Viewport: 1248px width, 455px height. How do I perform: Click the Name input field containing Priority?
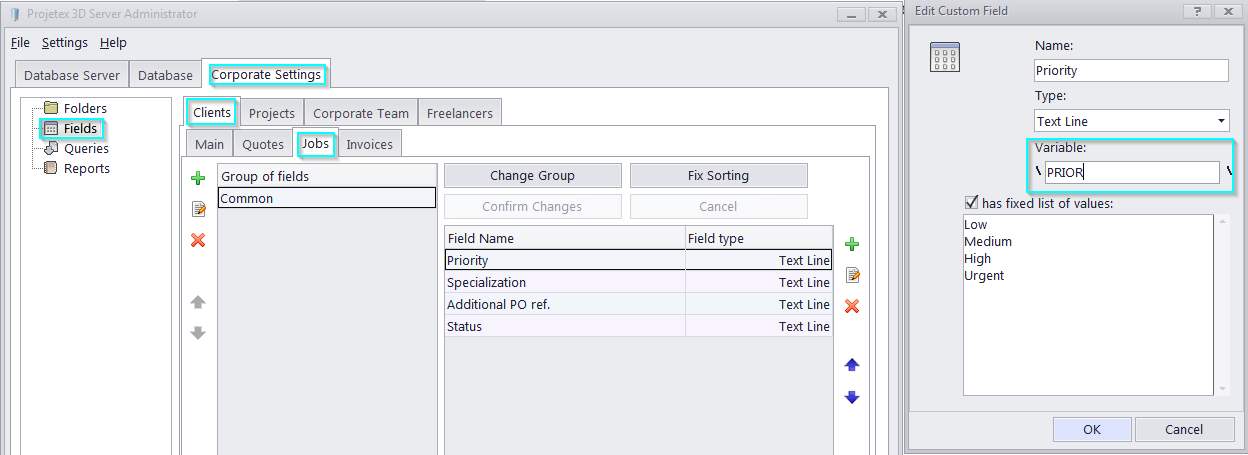point(1130,70)
